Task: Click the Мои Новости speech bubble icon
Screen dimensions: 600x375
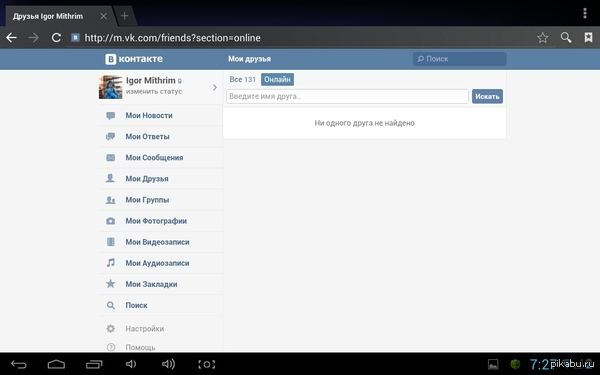Action: point(111,116)
